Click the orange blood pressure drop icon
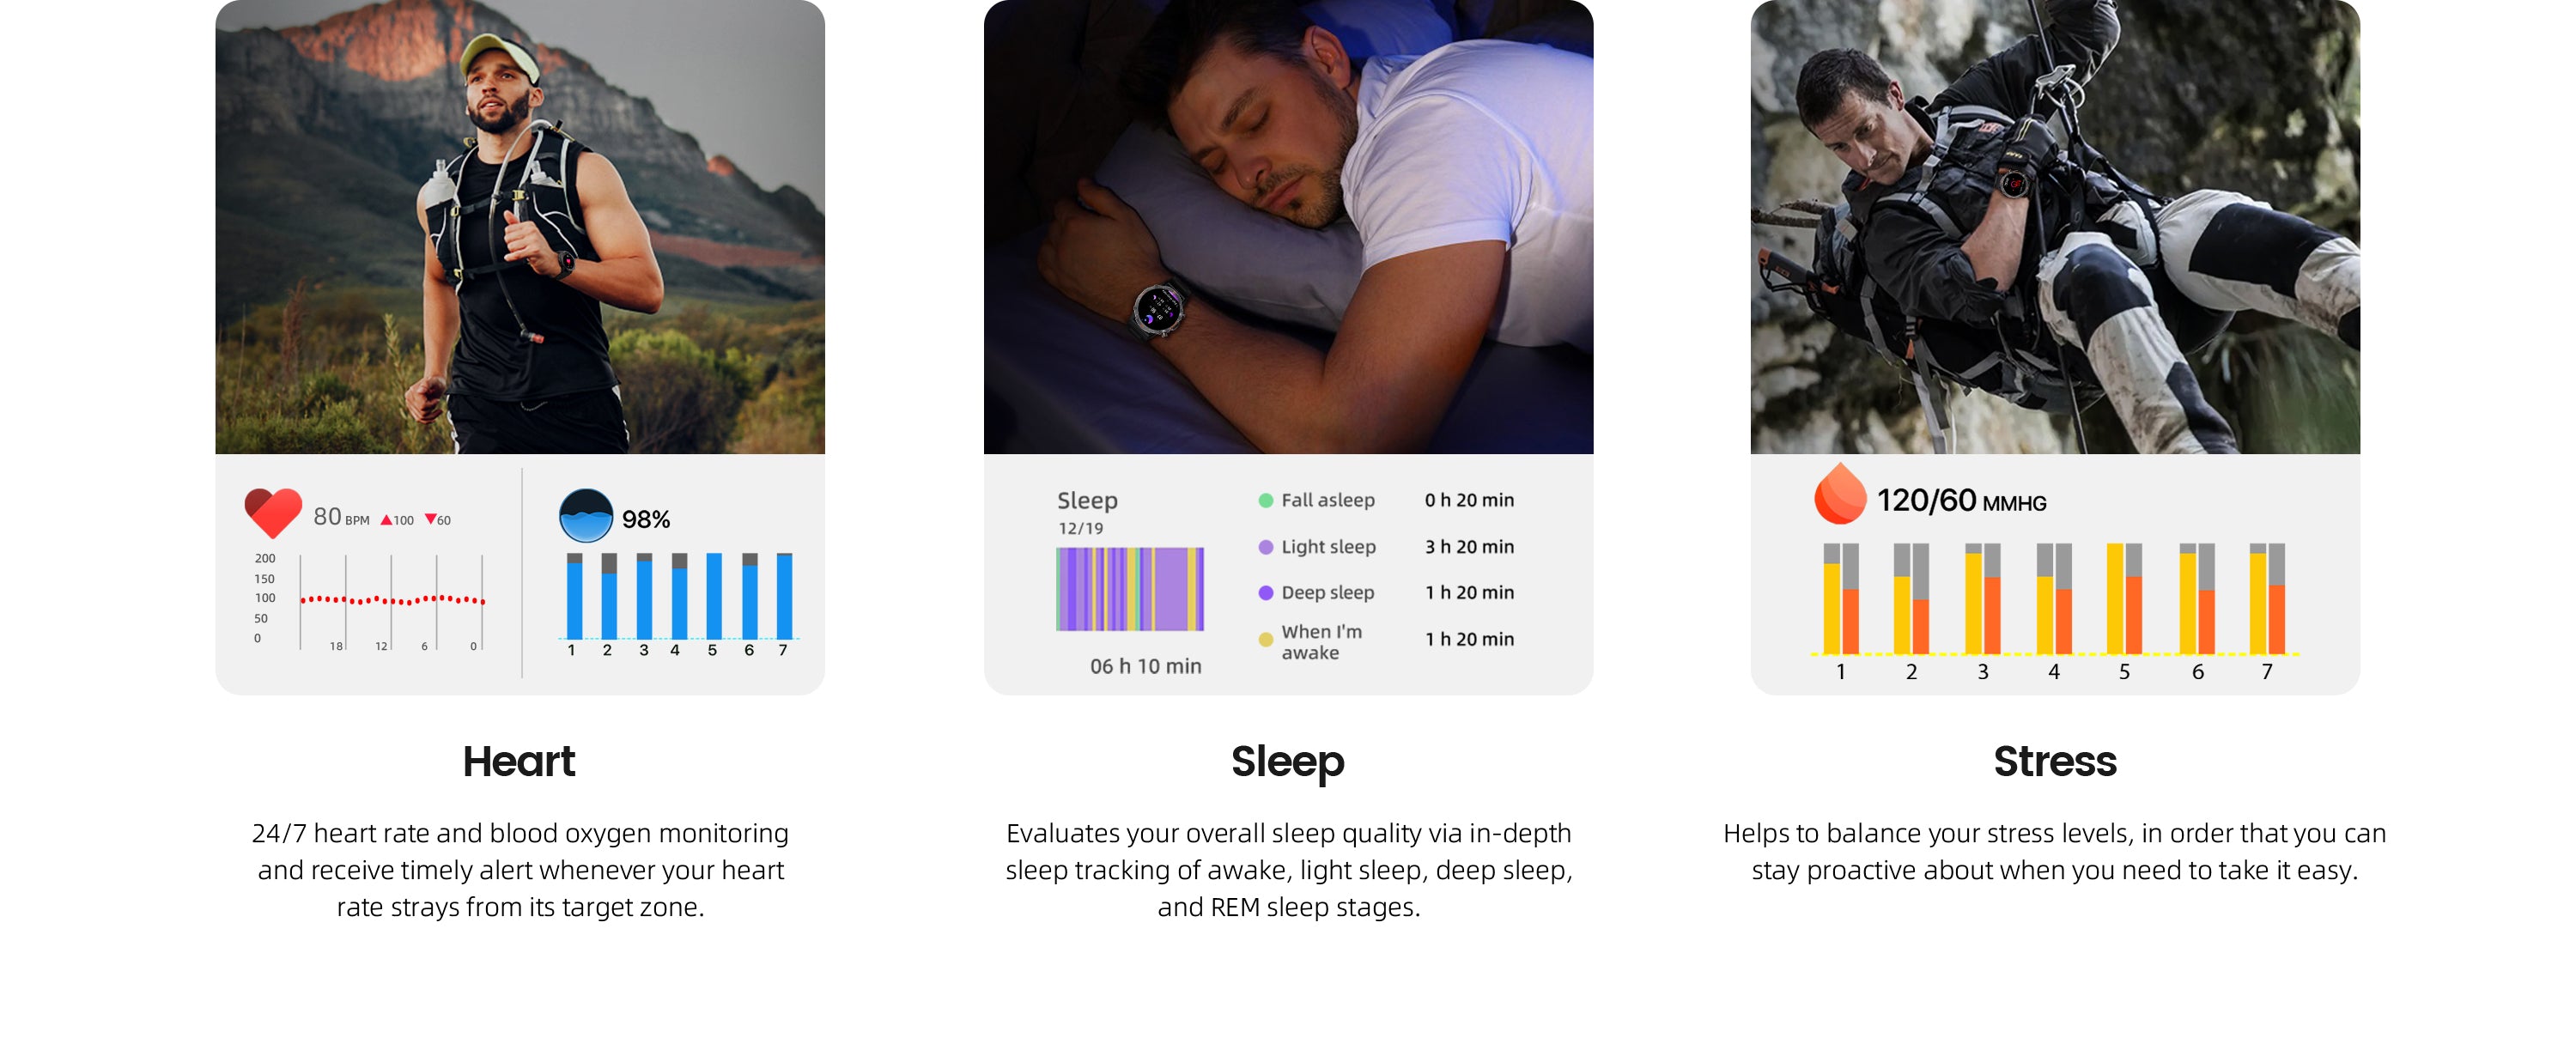The image size is (2576, 1050). click(x=1839, y=494)
